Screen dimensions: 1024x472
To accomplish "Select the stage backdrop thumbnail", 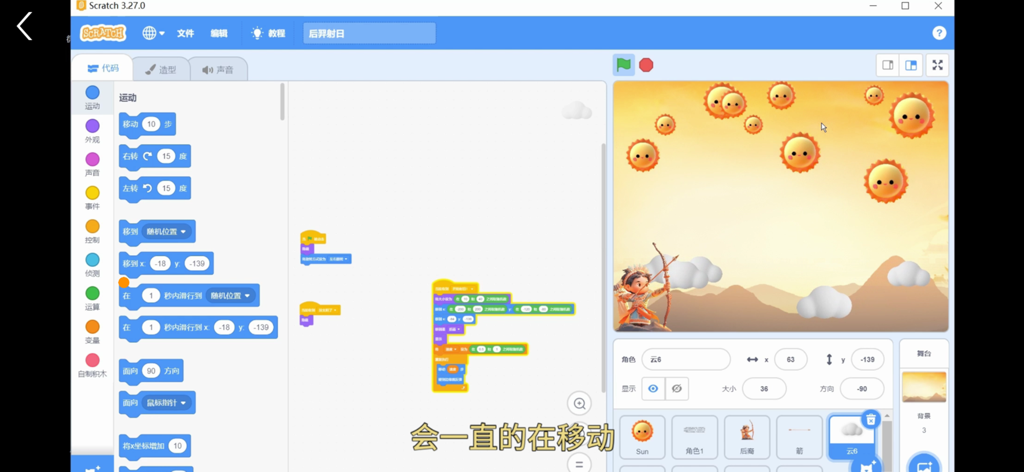I will click(x=924, y=387).
